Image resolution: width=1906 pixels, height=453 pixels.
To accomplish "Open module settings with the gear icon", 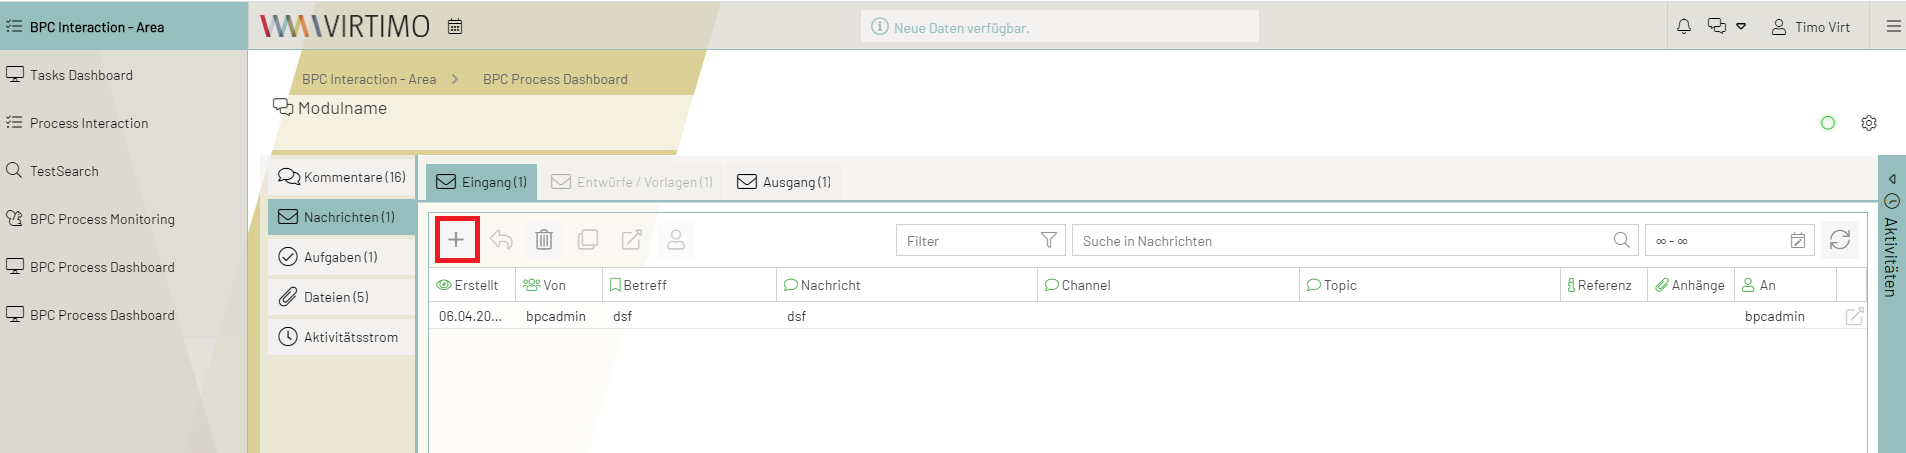I will tap(1868, 123).
